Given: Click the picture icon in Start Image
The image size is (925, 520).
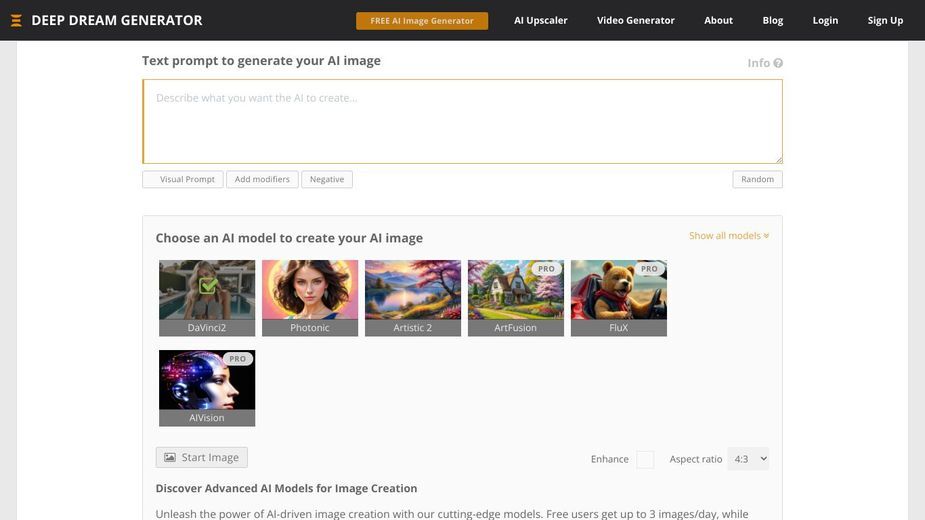Looking at the screenshot, I should [x=170, y=457].
